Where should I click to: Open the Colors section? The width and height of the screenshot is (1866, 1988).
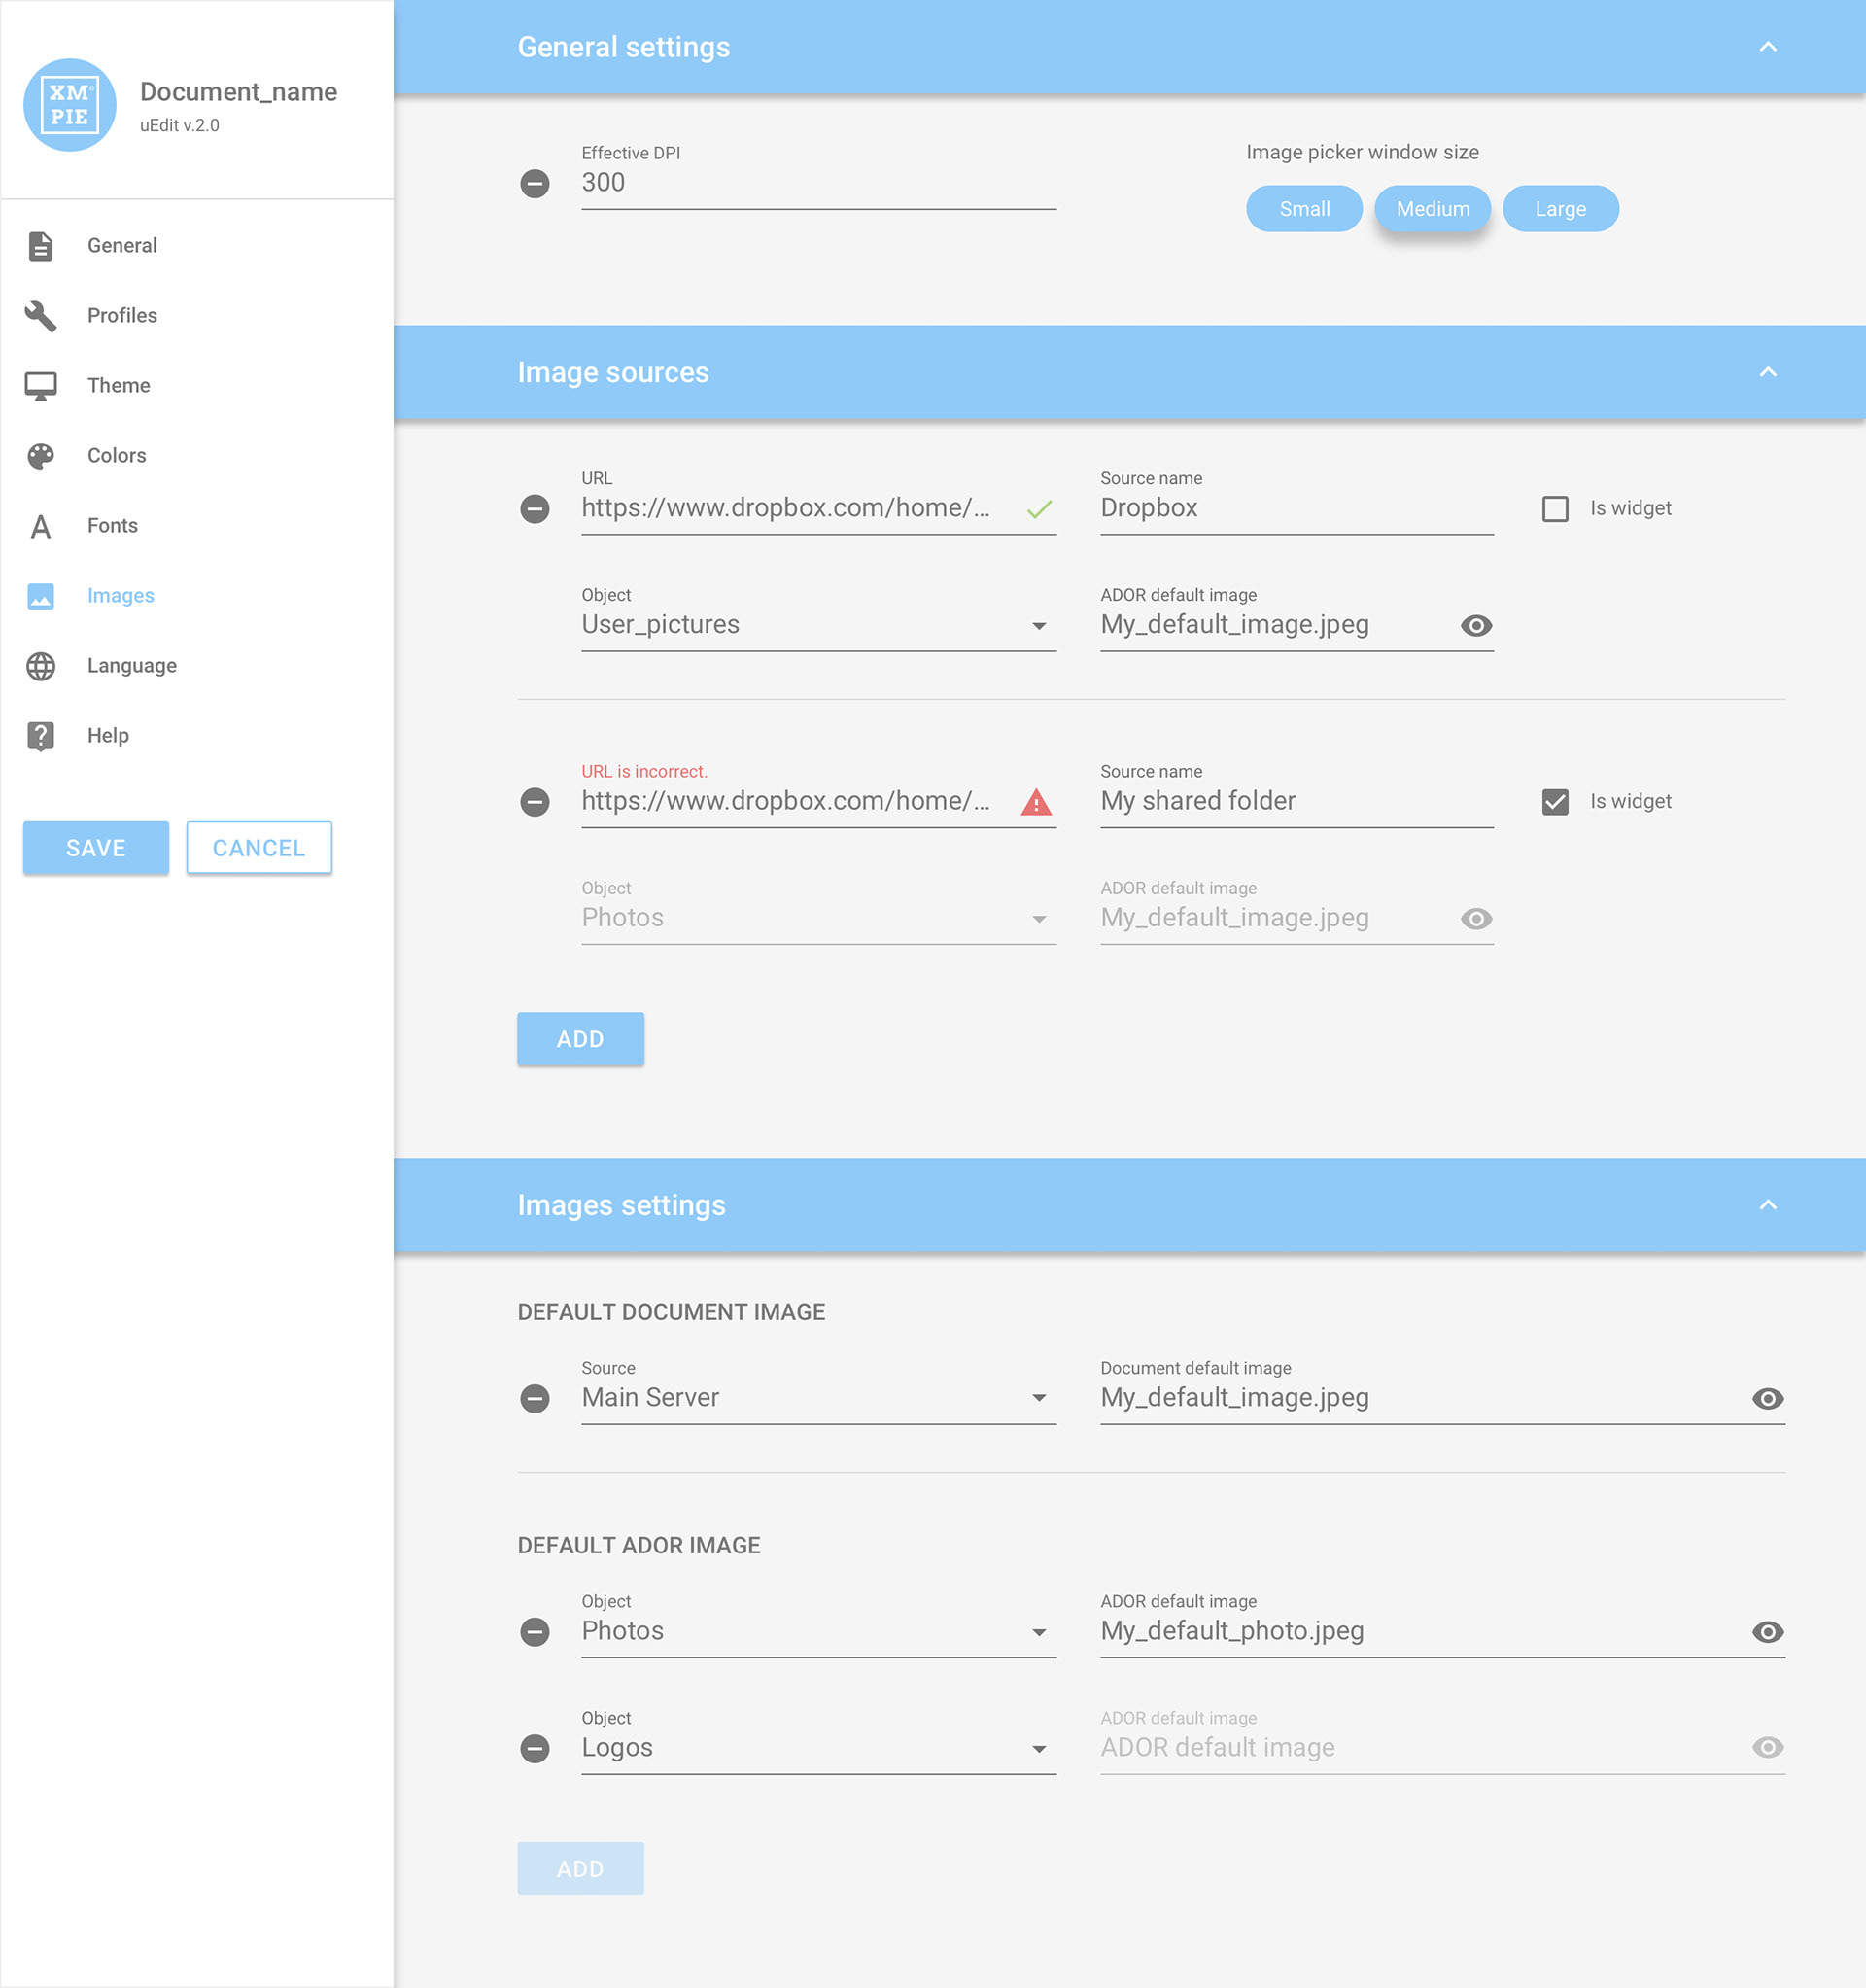116,456
